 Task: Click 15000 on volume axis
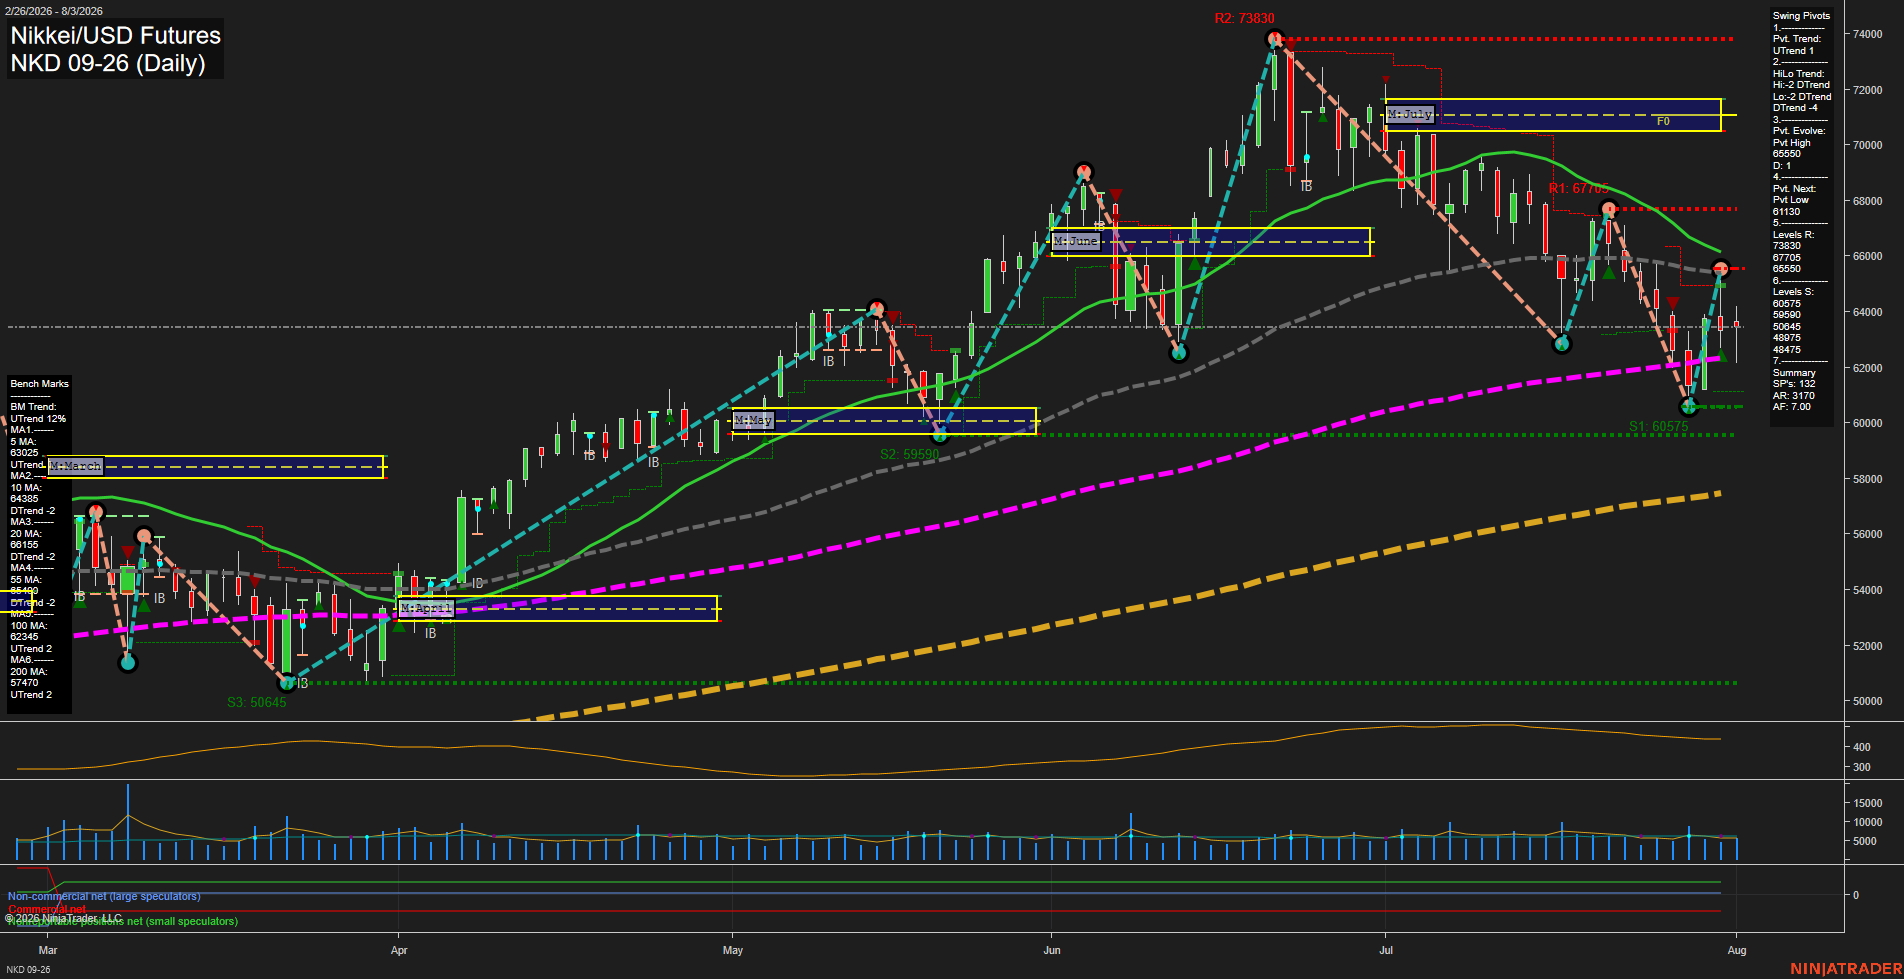(x=1868, y=803)
